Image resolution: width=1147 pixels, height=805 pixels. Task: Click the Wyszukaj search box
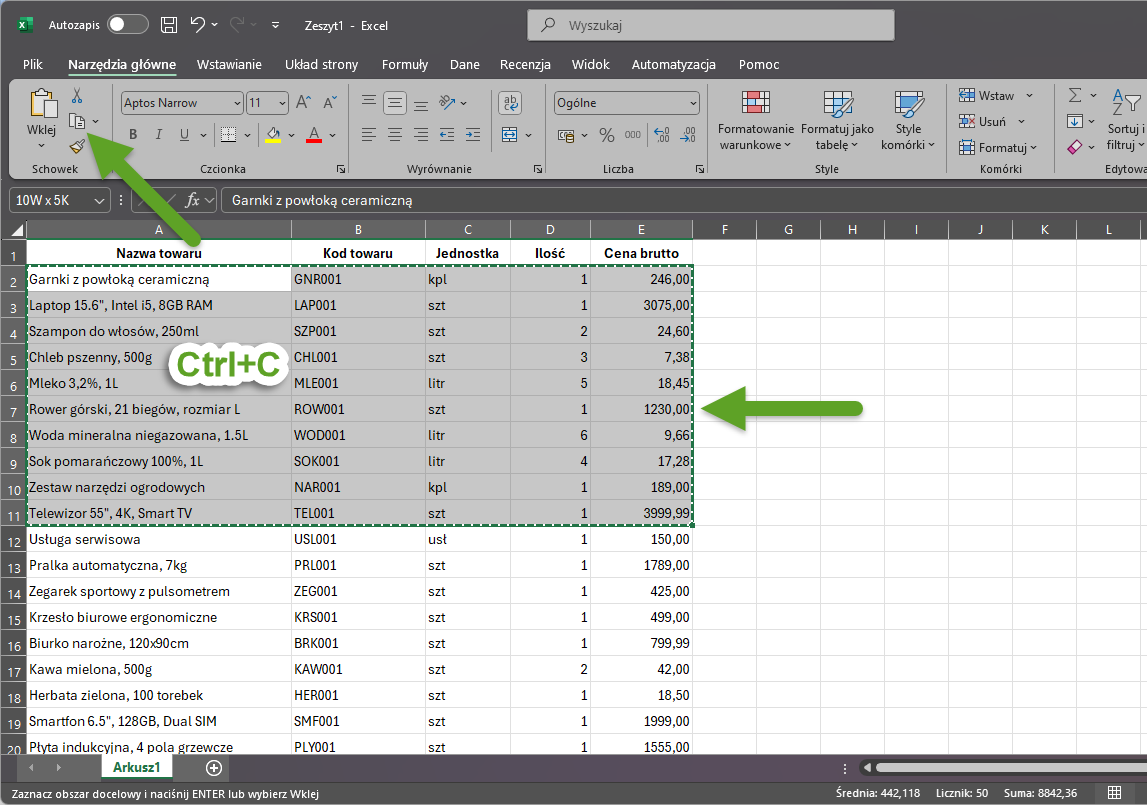pos(710,25)
